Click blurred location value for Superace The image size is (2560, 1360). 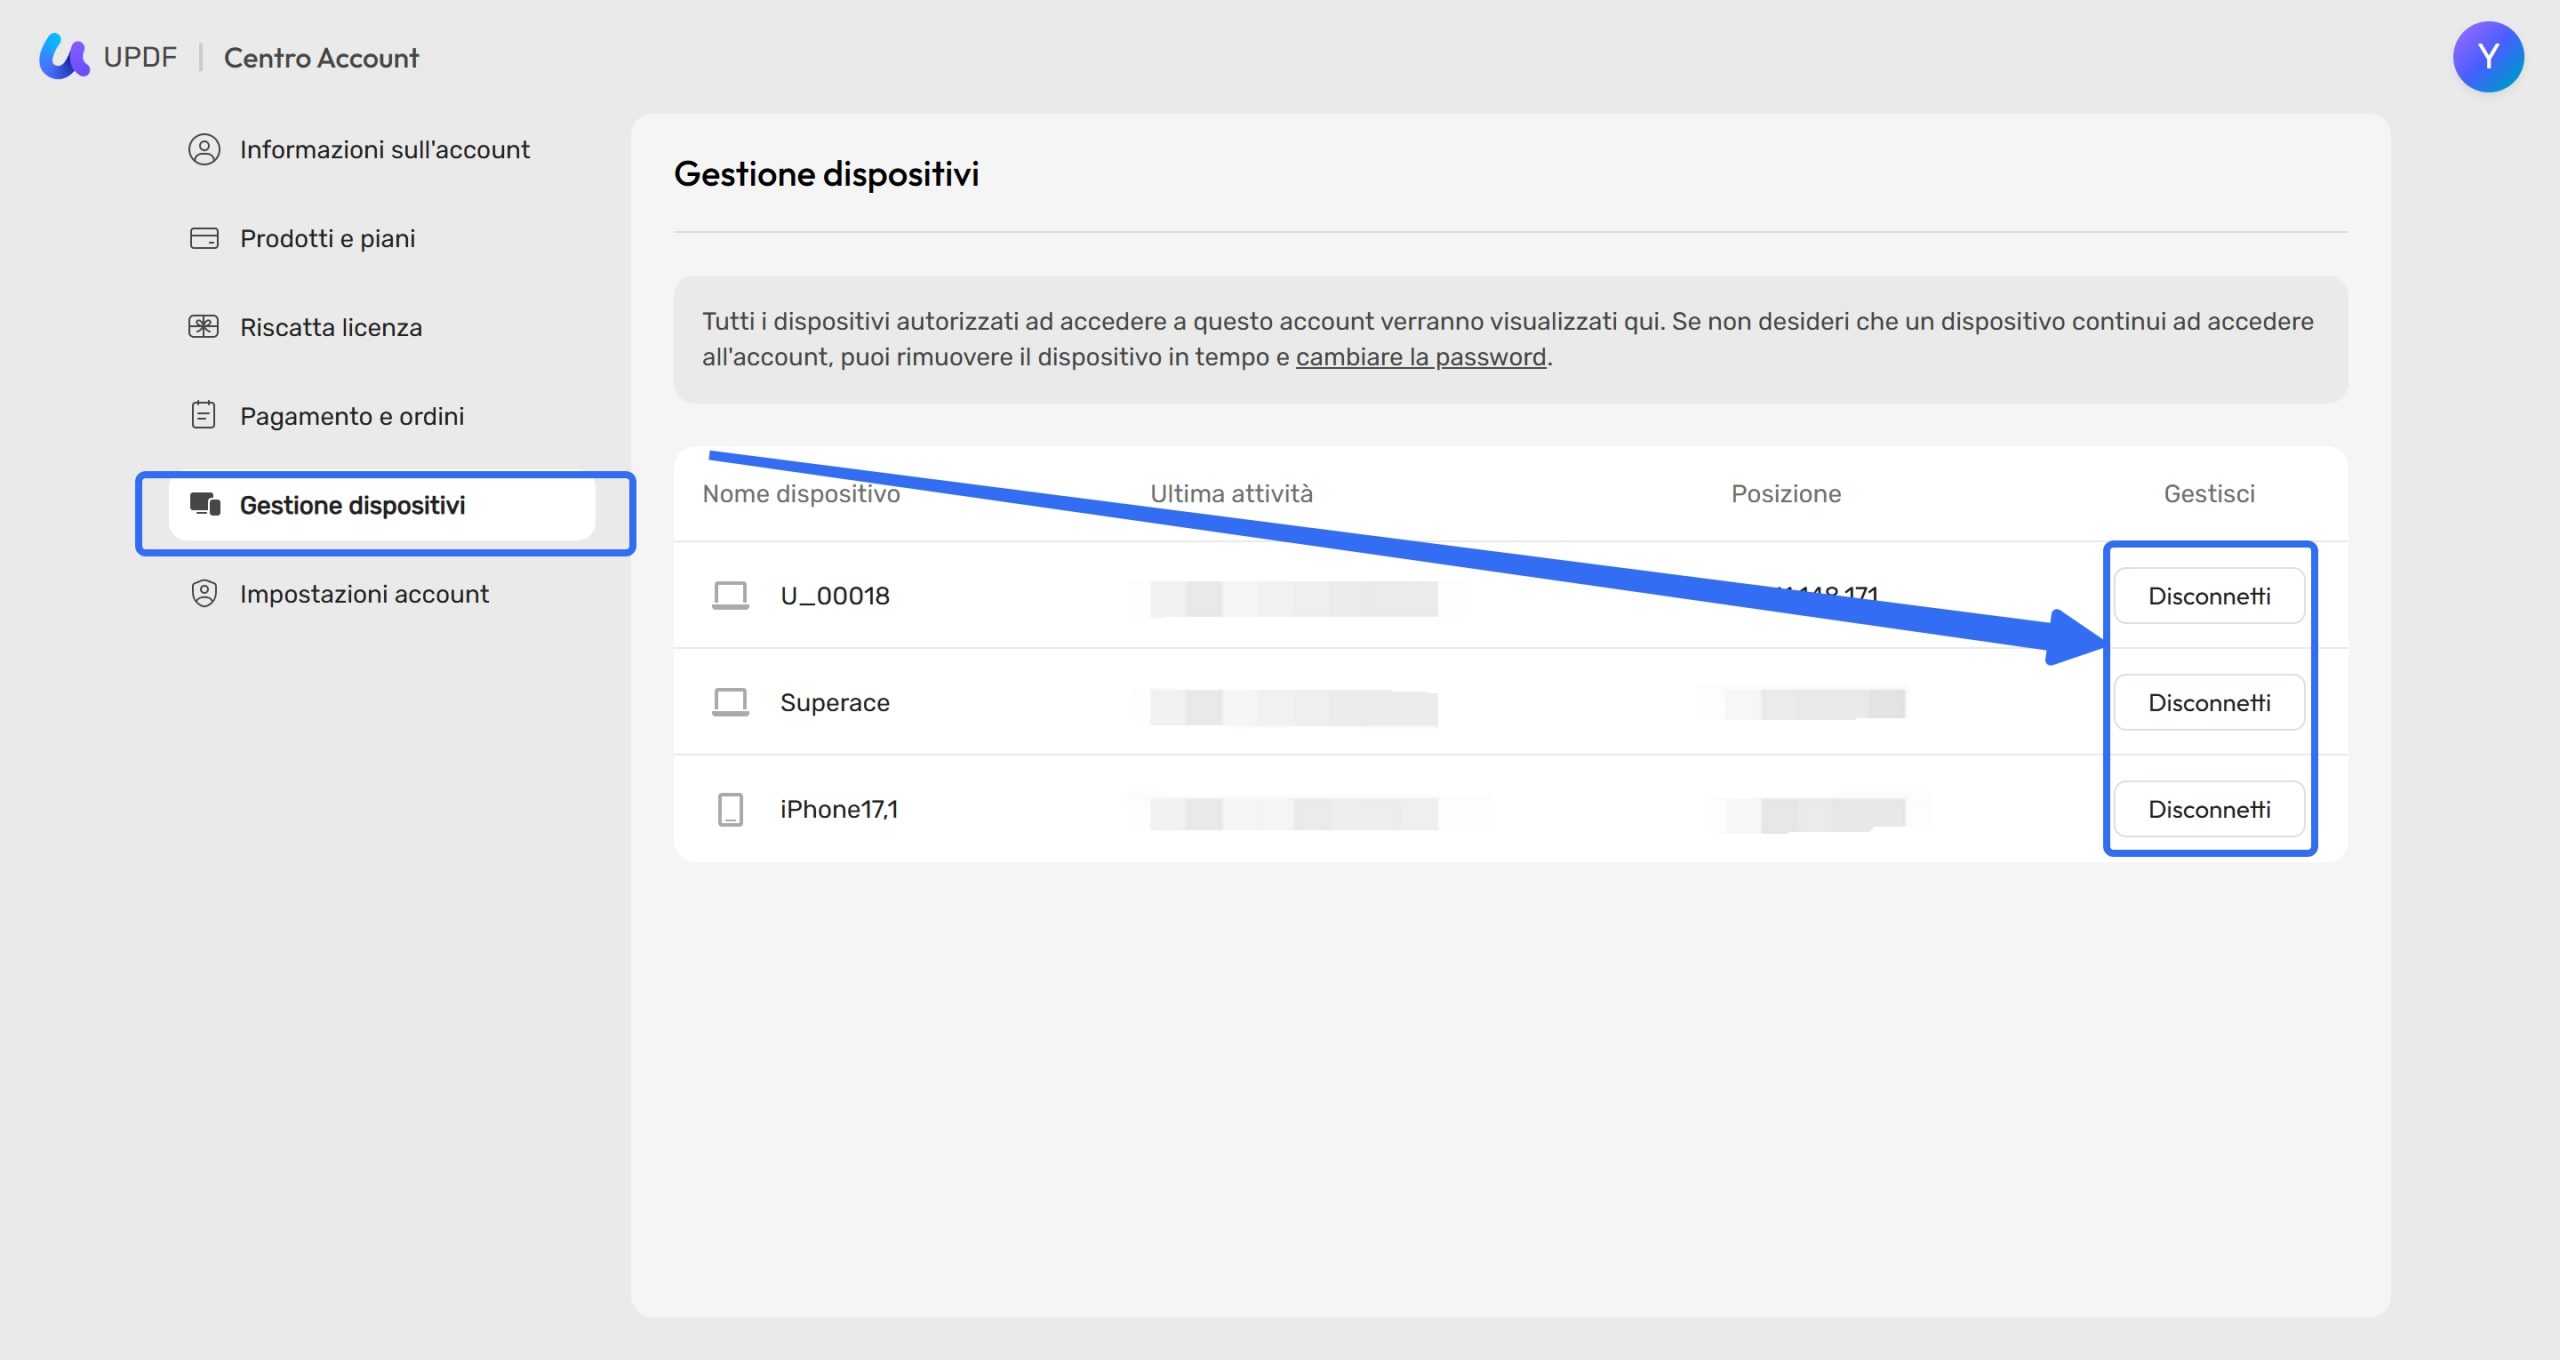coord(1815,704)
